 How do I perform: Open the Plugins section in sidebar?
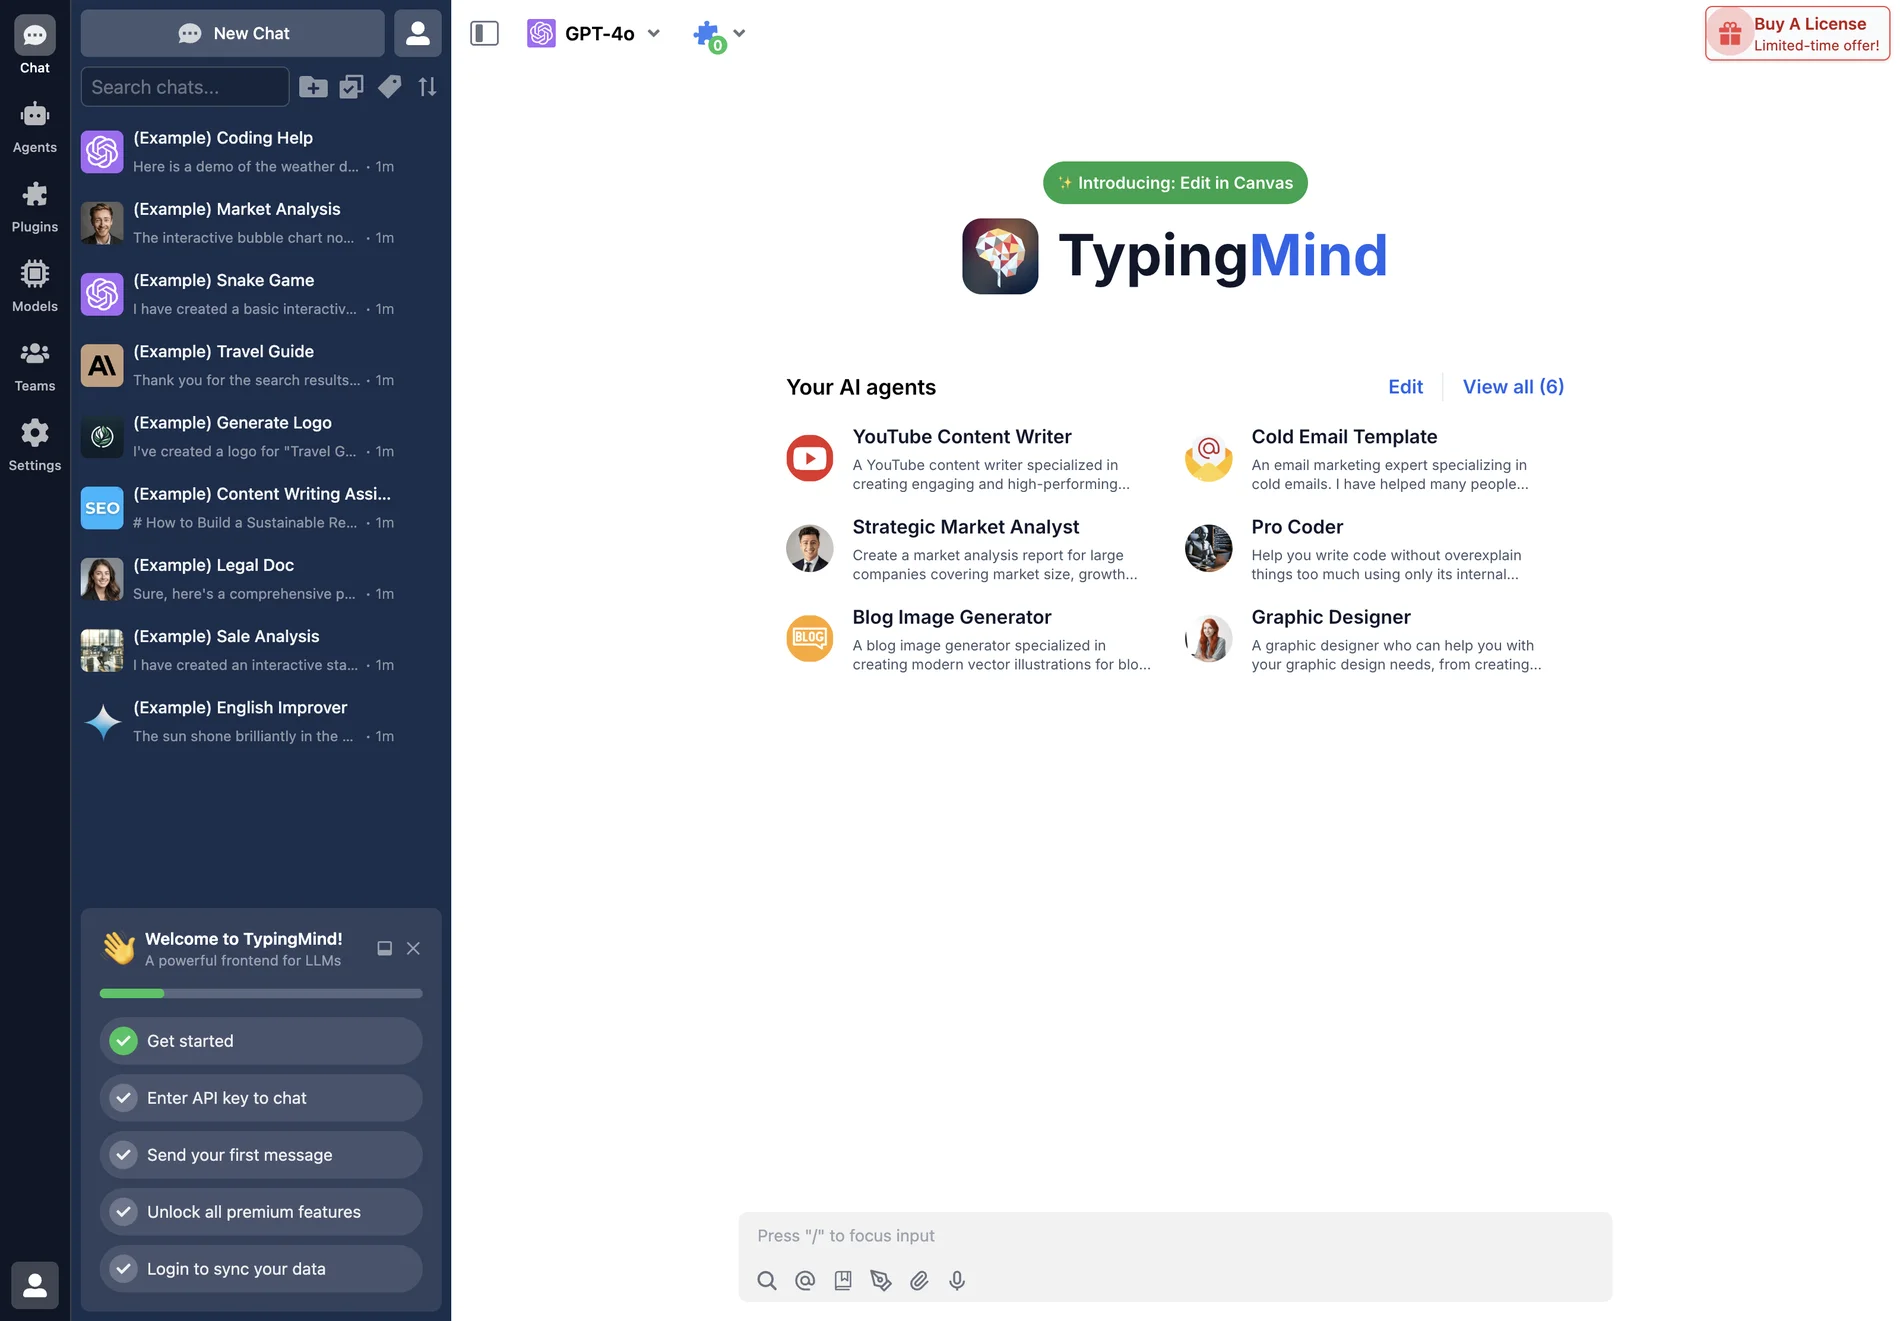(35, 207)
